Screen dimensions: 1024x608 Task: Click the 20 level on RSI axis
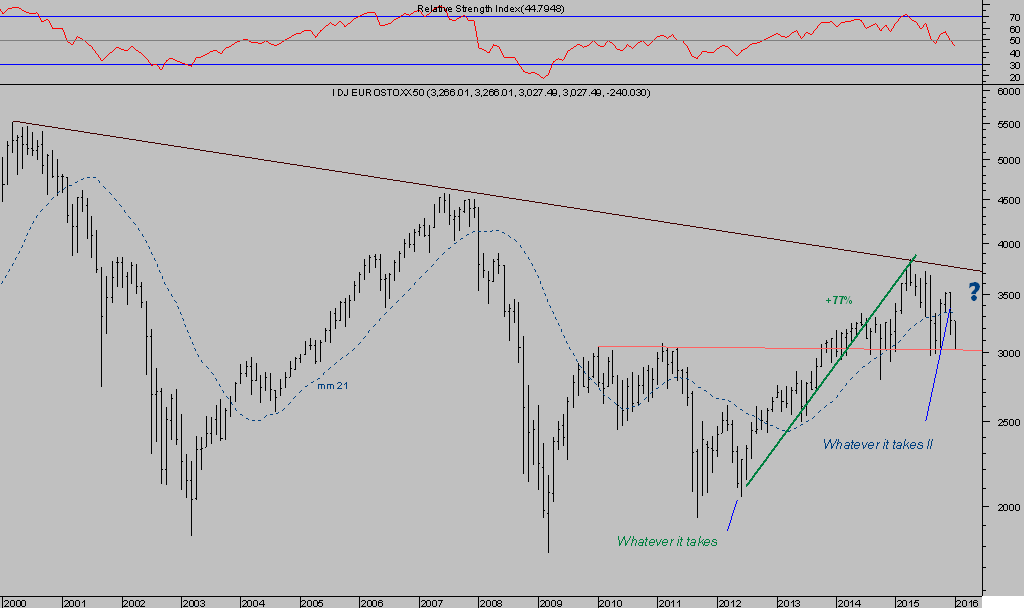[x=1014, y=77]
